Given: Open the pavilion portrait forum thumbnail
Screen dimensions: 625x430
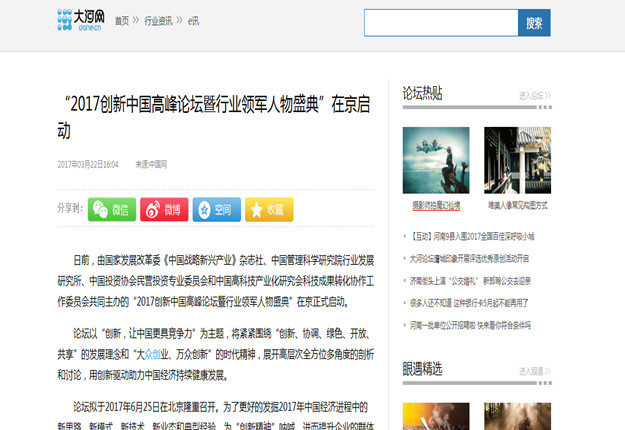Looking at the screenshot, I should (x=517, y=160).
